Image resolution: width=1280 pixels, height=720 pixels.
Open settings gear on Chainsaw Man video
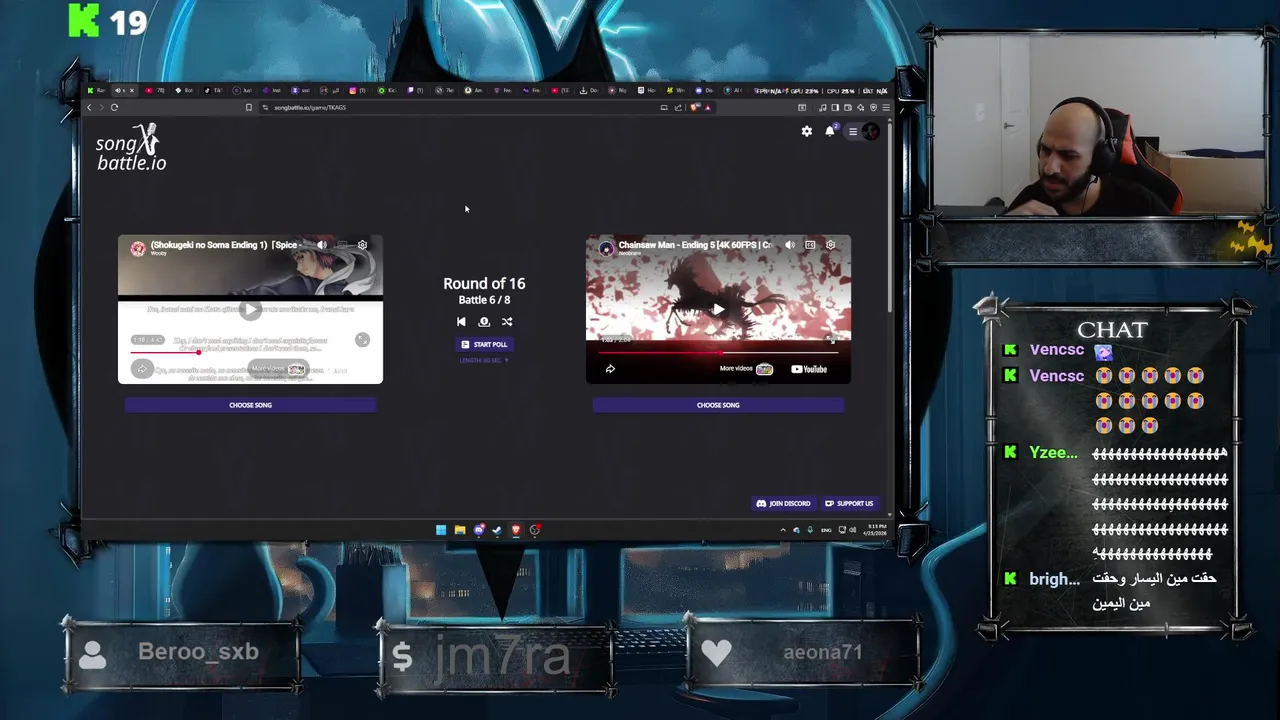[x=830, y=245]
